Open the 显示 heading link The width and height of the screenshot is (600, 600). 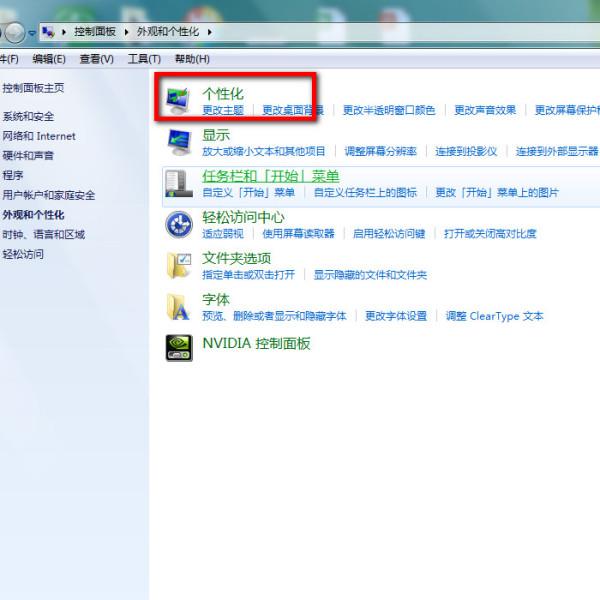point(216,135)
